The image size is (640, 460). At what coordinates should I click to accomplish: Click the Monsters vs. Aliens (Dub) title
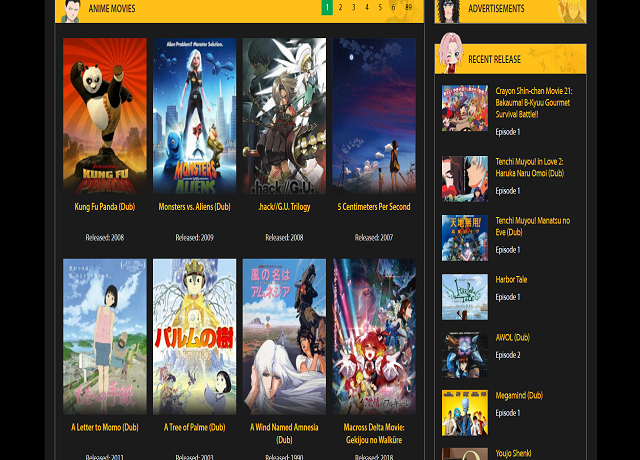[x=195, y=207]
